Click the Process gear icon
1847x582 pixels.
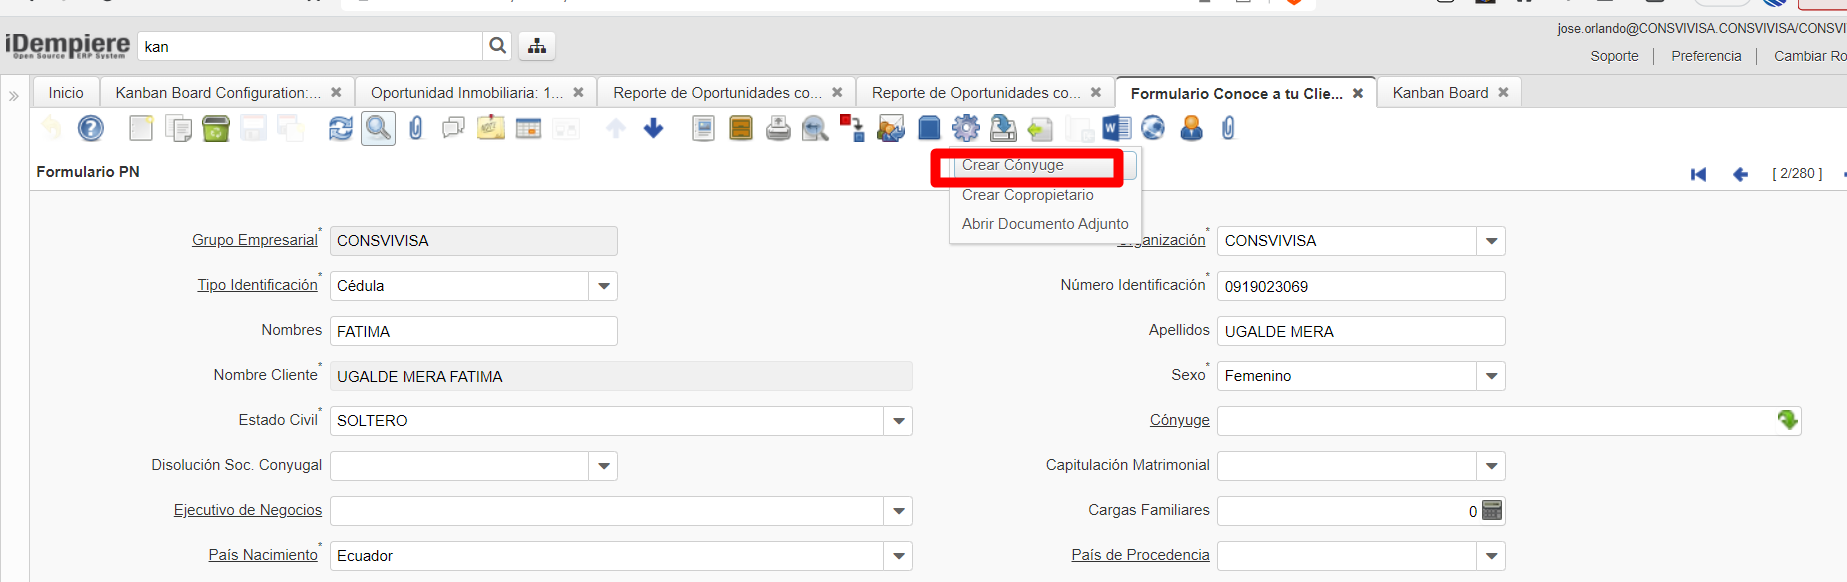click(x=966, y=128)
